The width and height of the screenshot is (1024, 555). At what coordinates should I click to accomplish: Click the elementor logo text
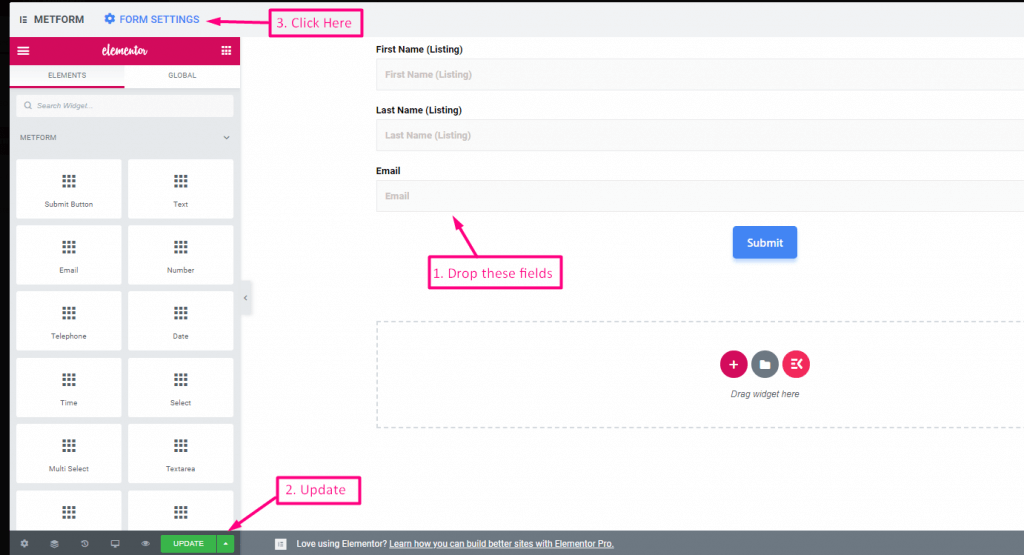(124, 51)
